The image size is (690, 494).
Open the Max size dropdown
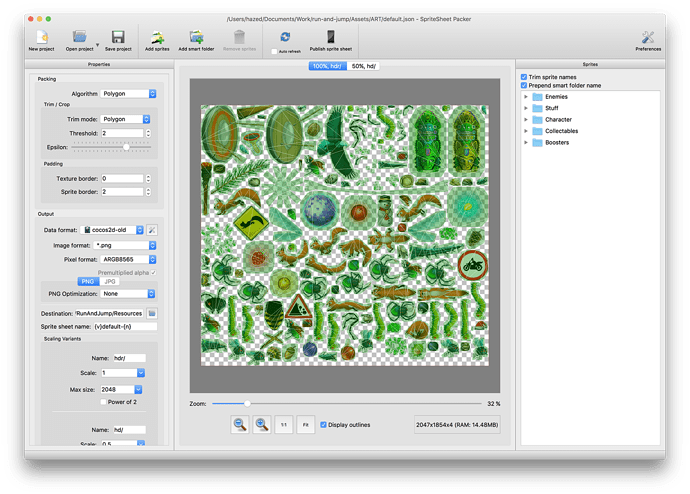pos(121,390)
